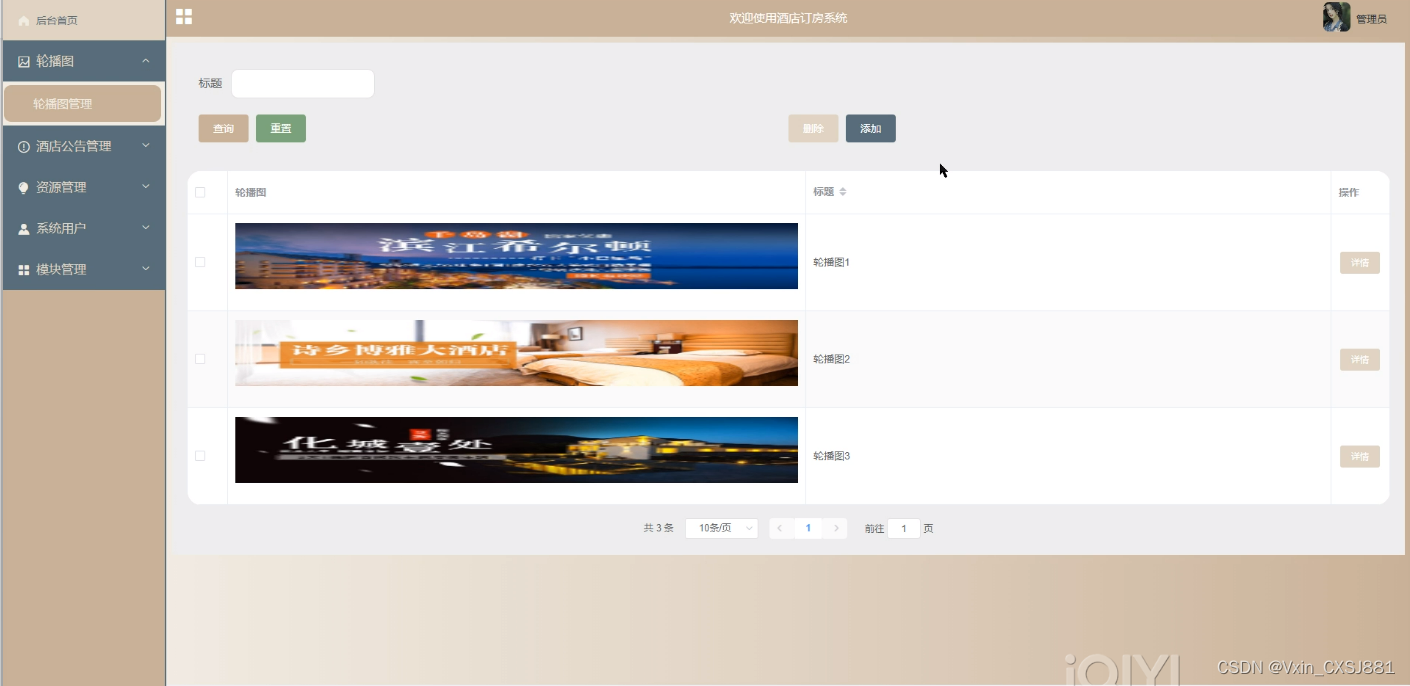Screen dimensions: 1410x686
Task: Open 详情 for 轮播图1
Action: [1360, 263]
